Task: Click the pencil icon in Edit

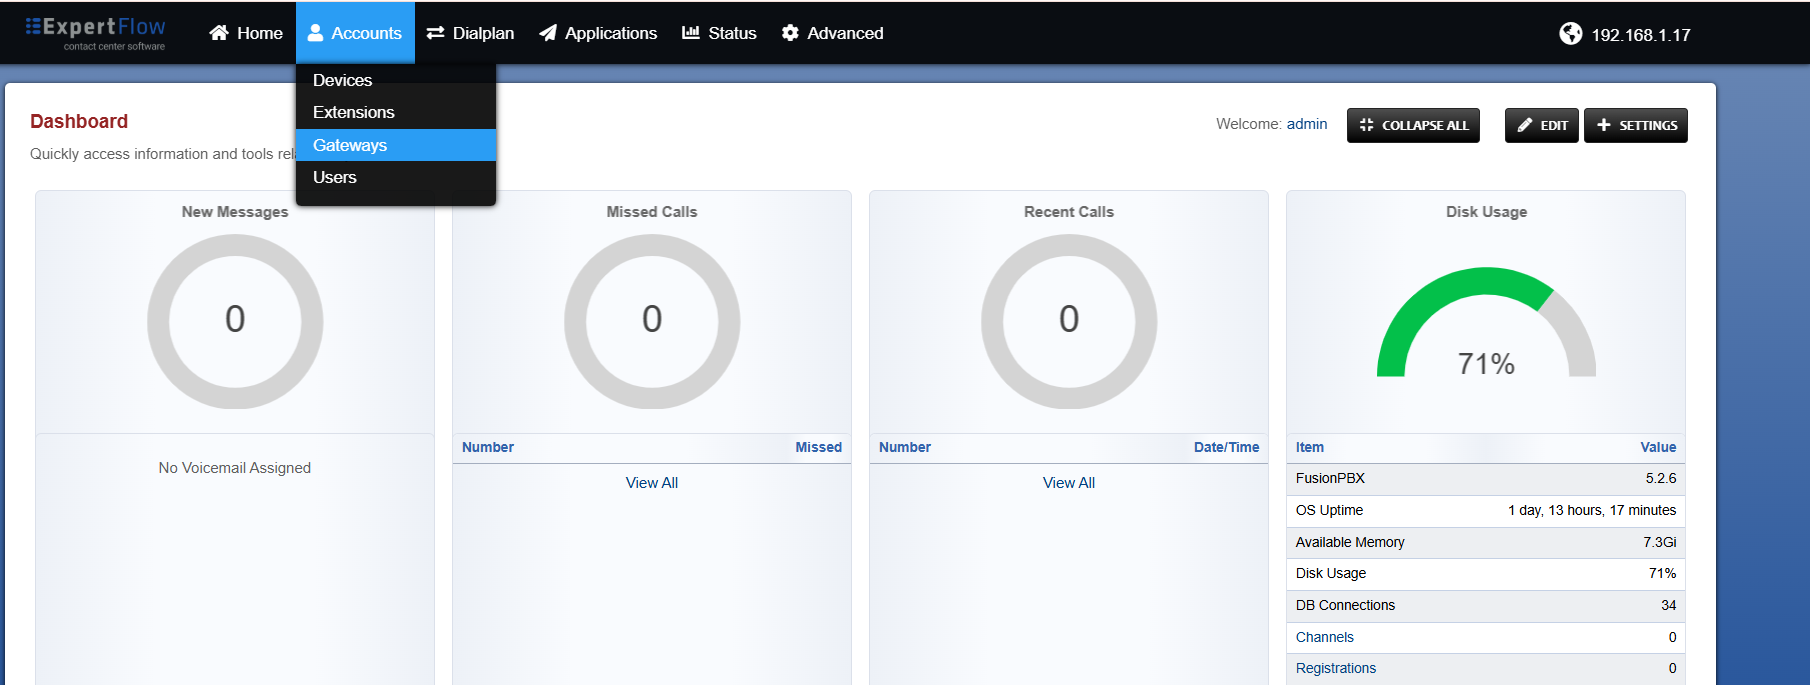Action: click(1524, 125)
